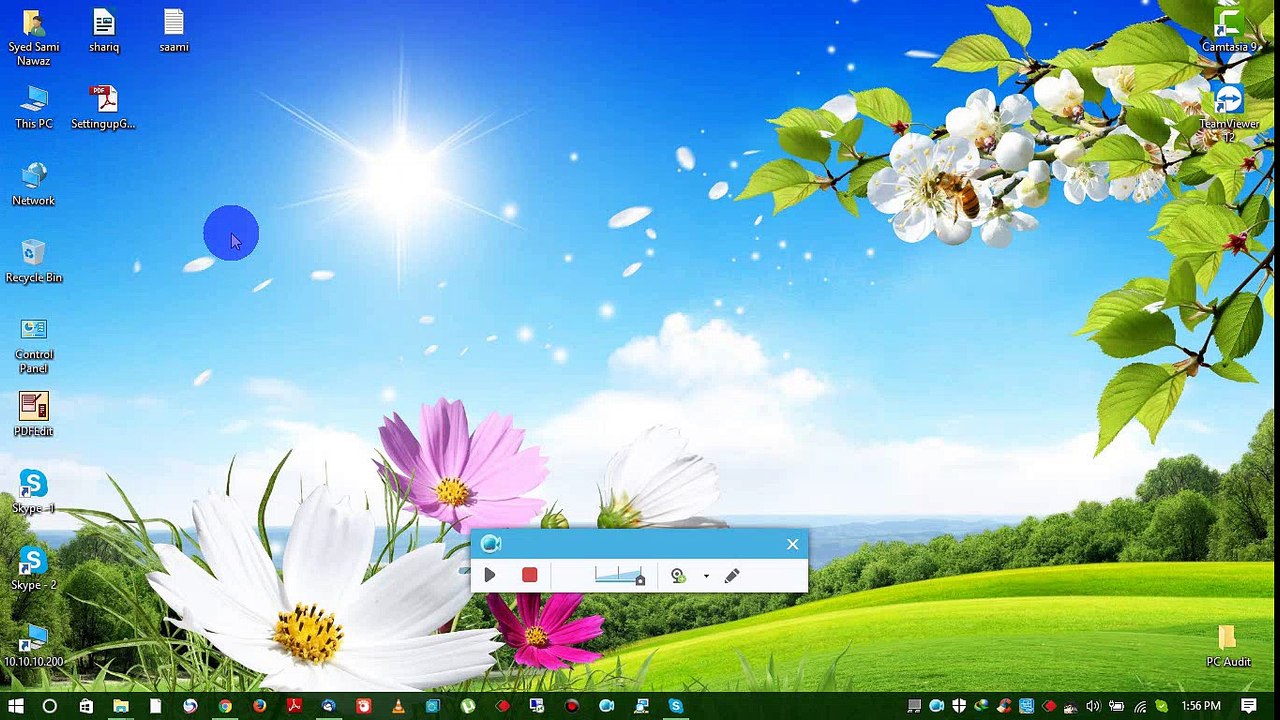The image size is (1280, 720).
Task: Select the pencil draw tool in recorder
Action: tap(732, 575)
